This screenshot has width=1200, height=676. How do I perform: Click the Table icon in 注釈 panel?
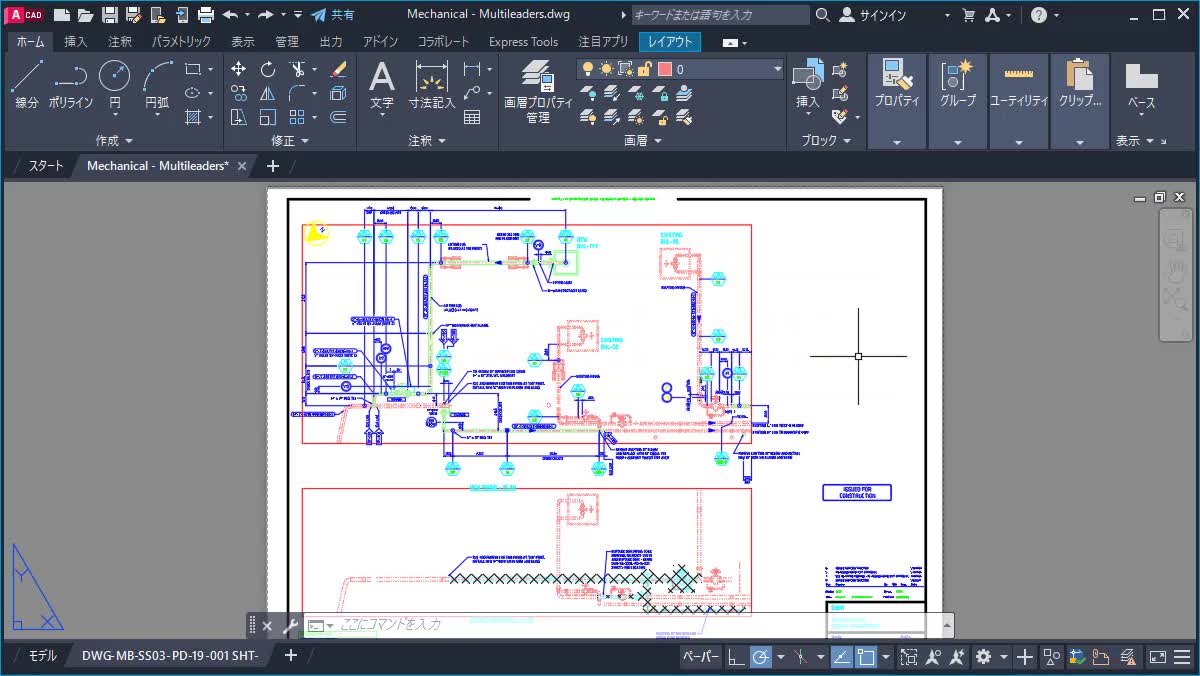[x=472, y=117]
